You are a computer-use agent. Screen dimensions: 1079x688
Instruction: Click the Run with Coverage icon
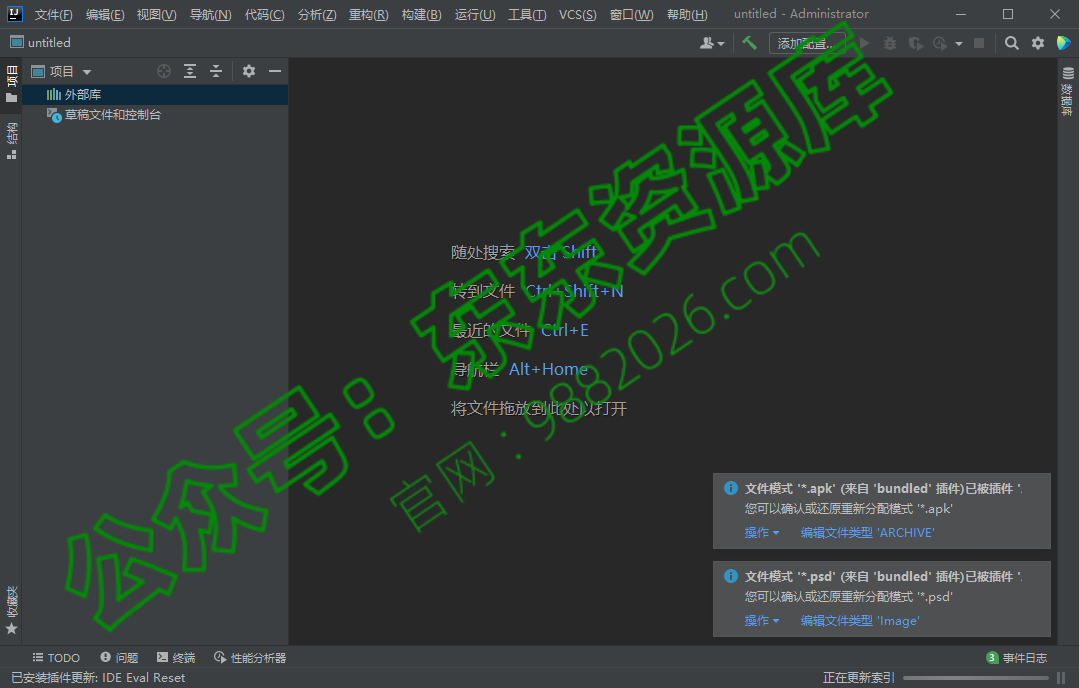point(914,43)
